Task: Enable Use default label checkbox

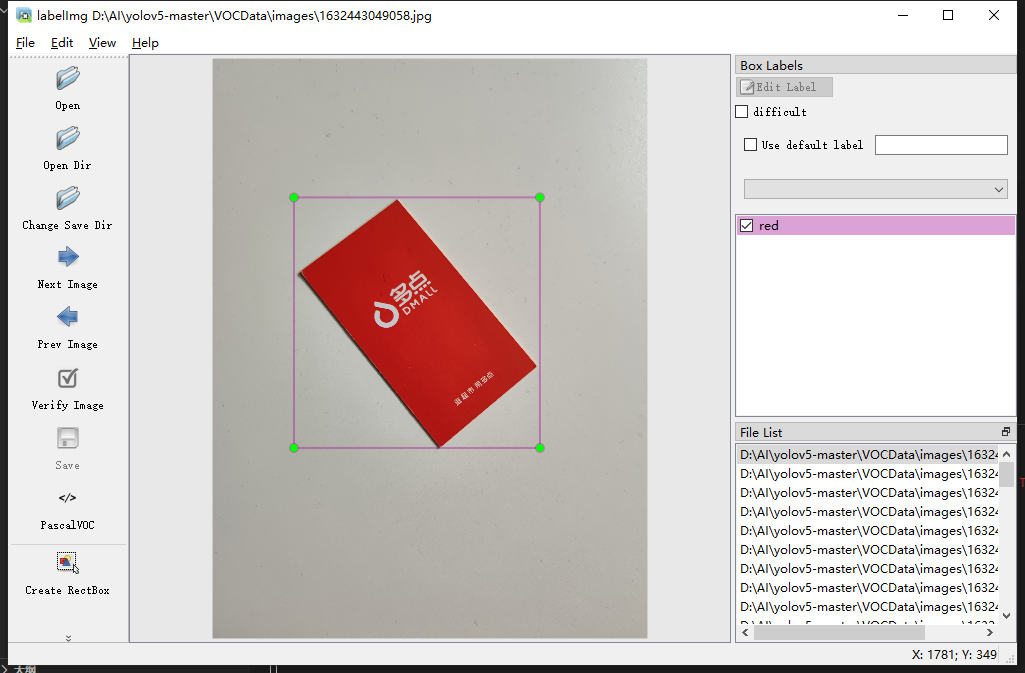Action: [x=750, y=144]
